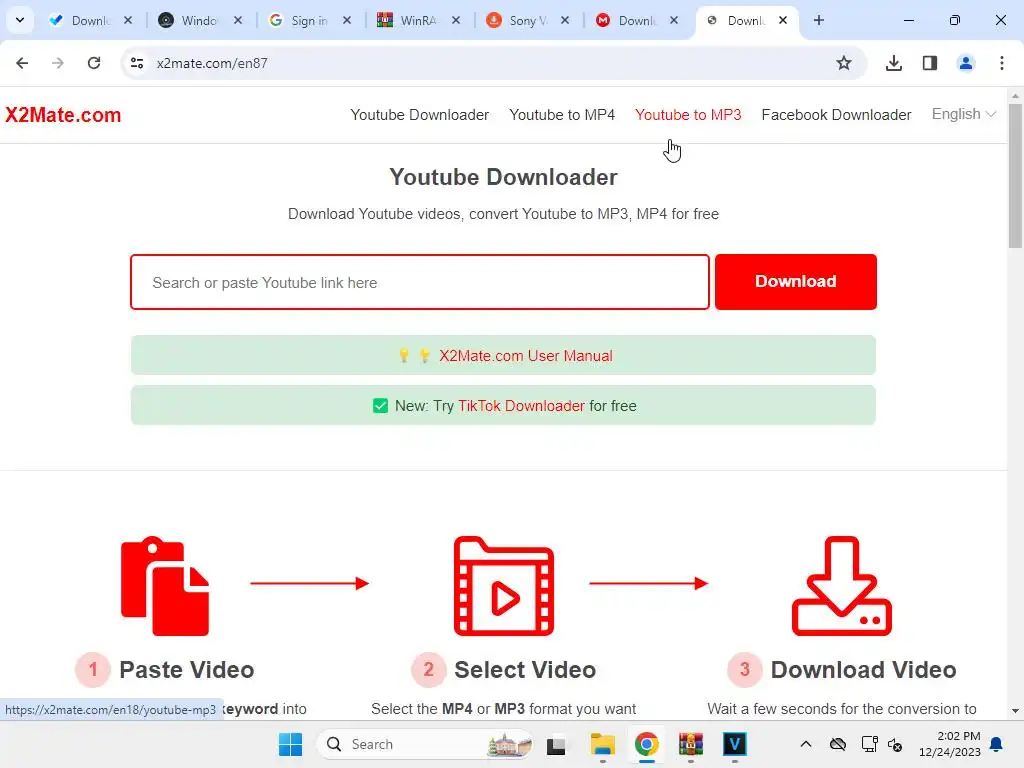Screen dimensions: 1024x768
Task: Click the browser forward arrow
Action: tap(58, 63)
